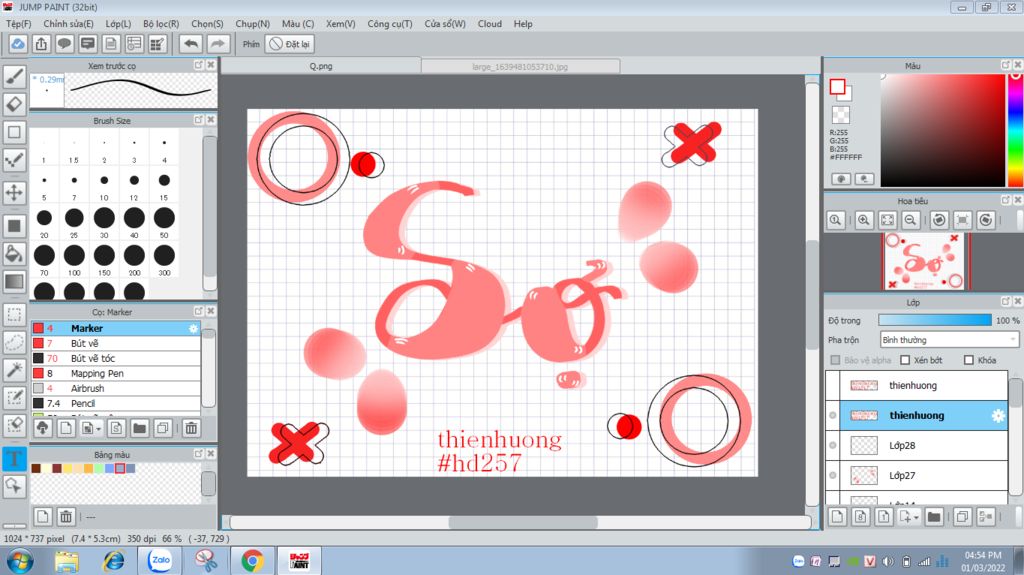
Task: Open the Bộ lọc(R) menu
Action: 161,24
